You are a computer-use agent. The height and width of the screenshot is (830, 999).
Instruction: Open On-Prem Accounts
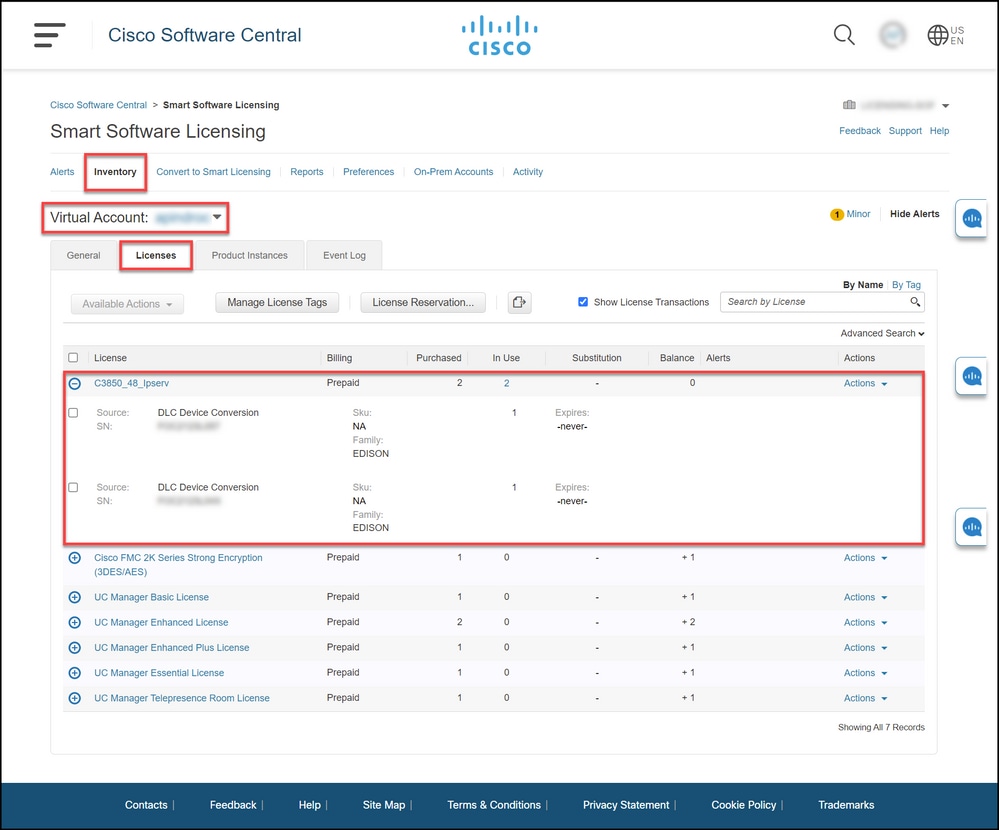click(453, 172)
